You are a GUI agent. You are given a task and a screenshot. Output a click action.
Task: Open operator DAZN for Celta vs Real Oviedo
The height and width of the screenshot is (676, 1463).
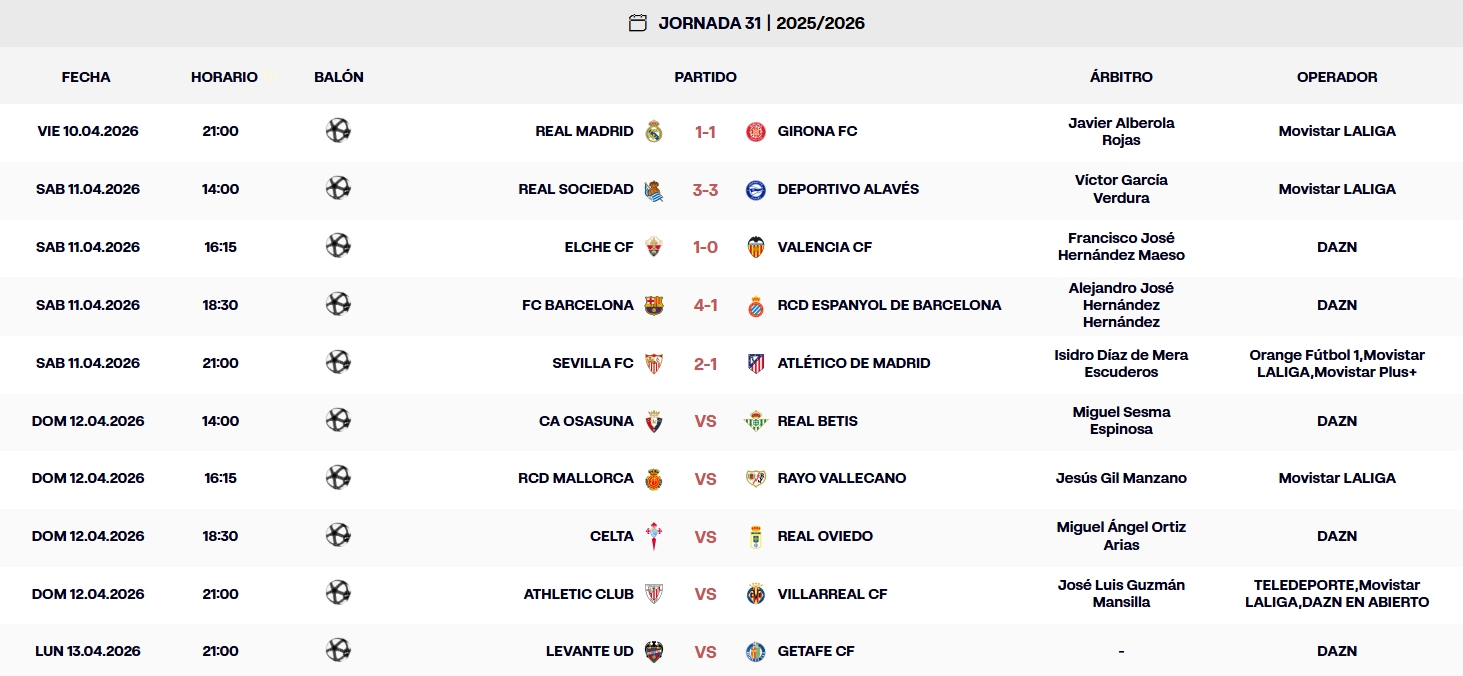click(1337, 536)
